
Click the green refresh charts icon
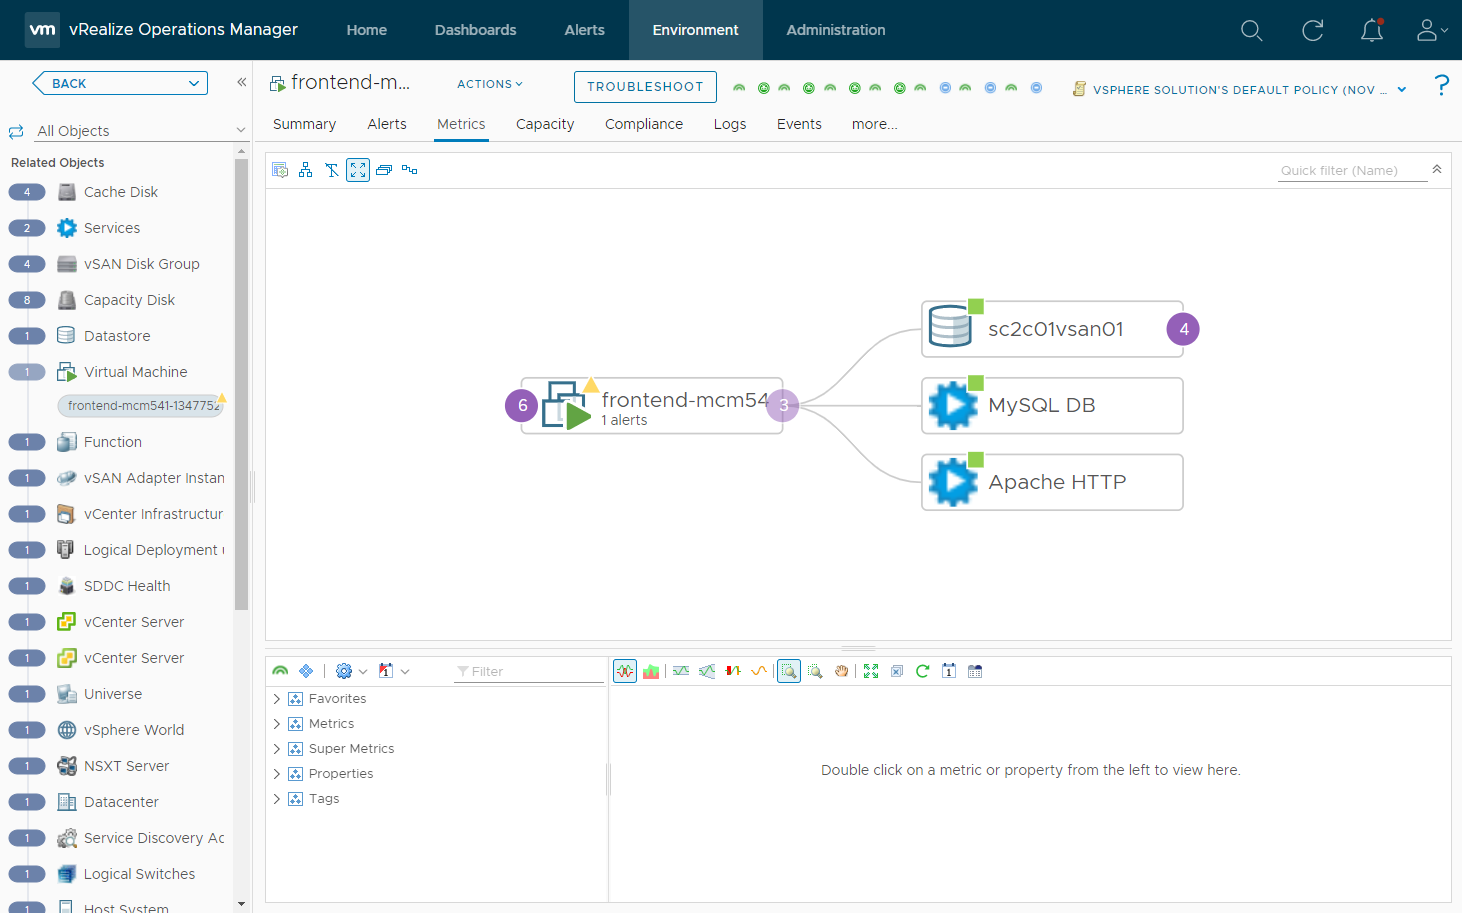(x=922, y=671)
